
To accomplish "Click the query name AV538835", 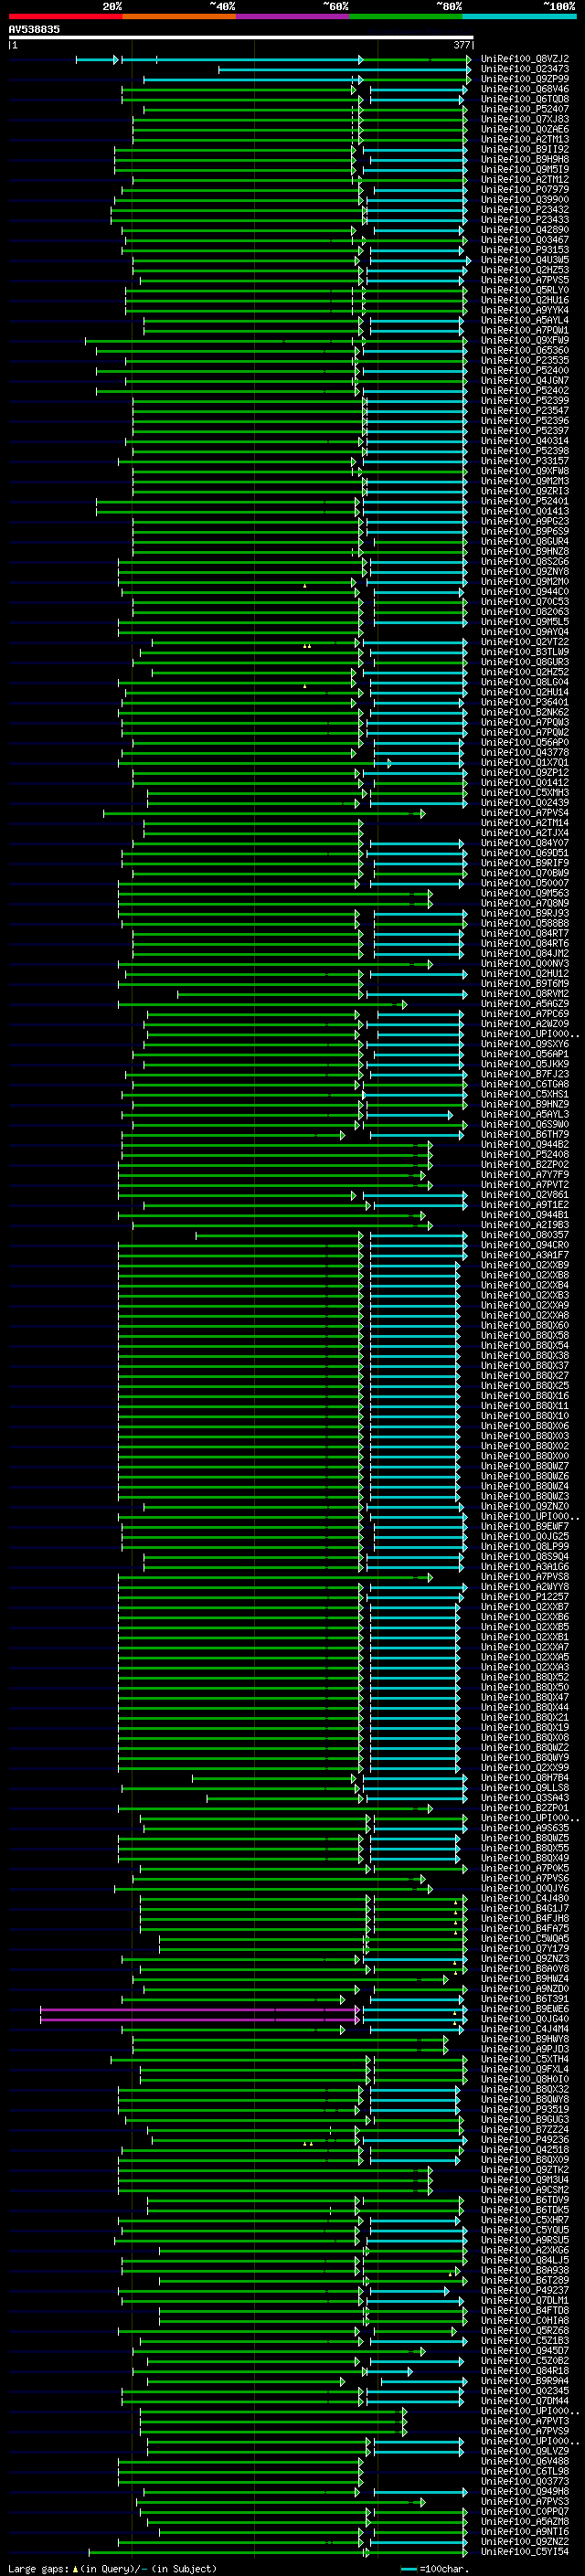I will click(x=34, y=30).
